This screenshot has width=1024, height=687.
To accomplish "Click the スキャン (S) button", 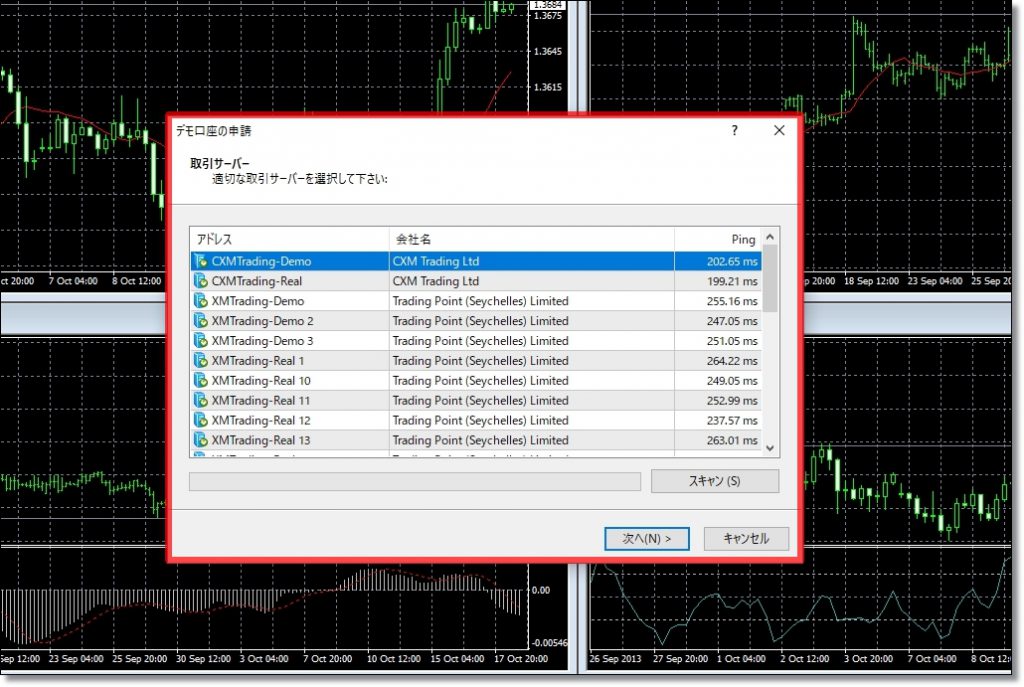I will 714,481.
